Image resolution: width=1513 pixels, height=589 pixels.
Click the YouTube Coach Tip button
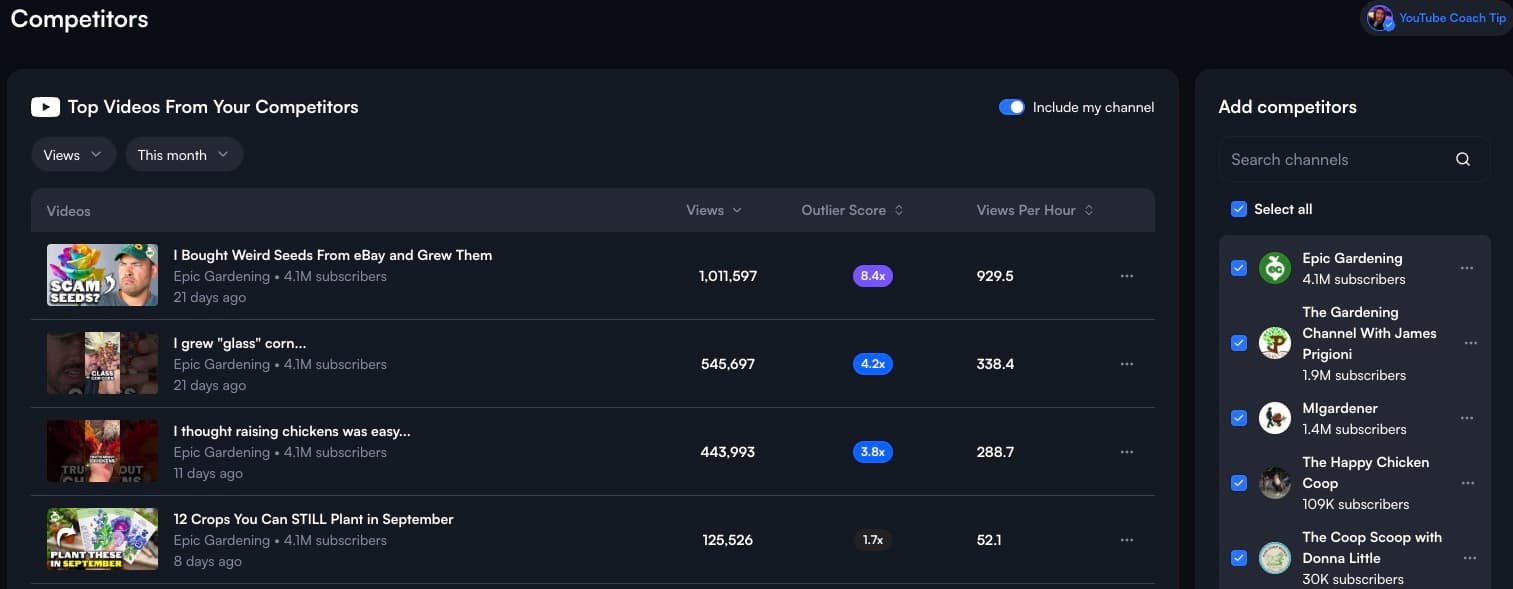[1436, 18]
